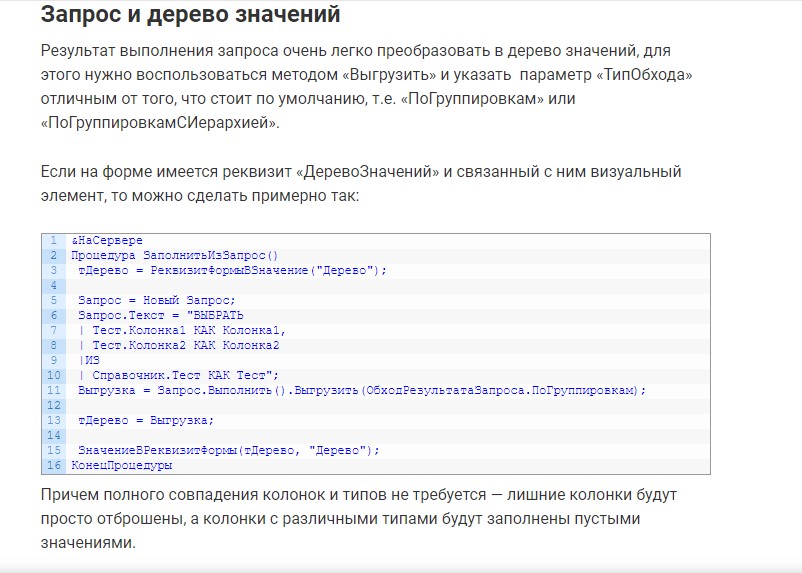Viewport: 802px width, 573px height.
Task: Click code line number 9
Action: tap(54, 360)
